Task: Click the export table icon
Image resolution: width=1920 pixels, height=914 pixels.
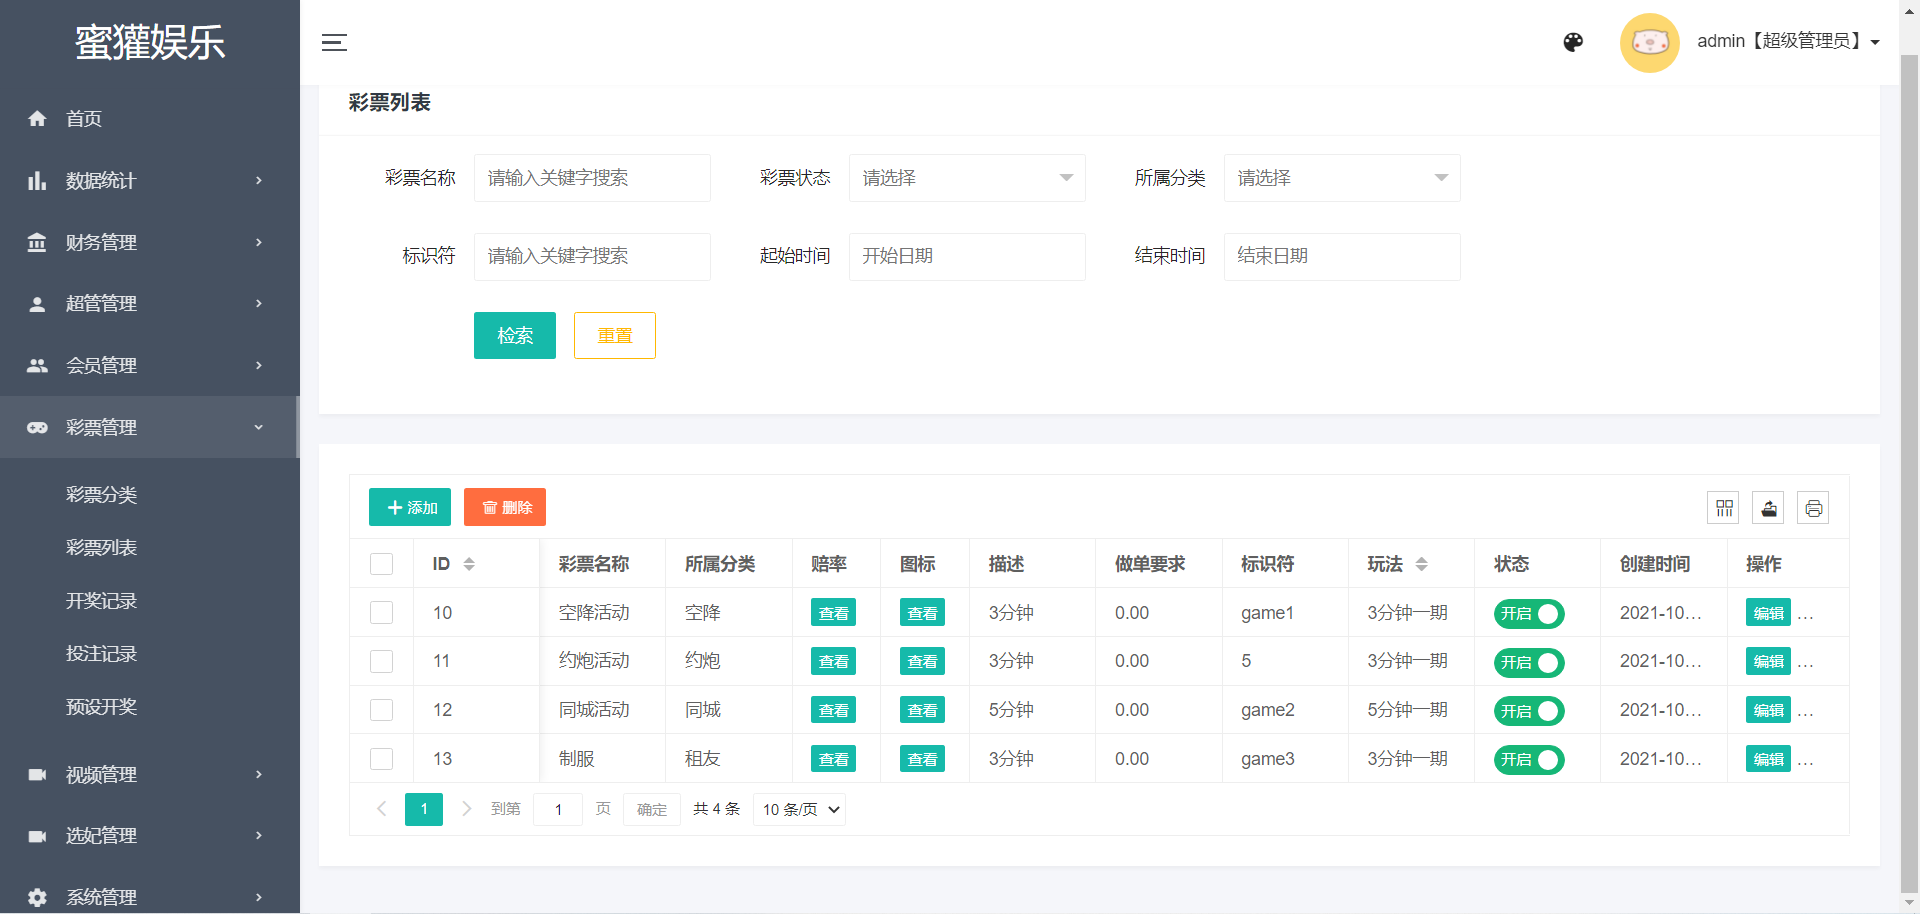Action: coord(1769,508)
